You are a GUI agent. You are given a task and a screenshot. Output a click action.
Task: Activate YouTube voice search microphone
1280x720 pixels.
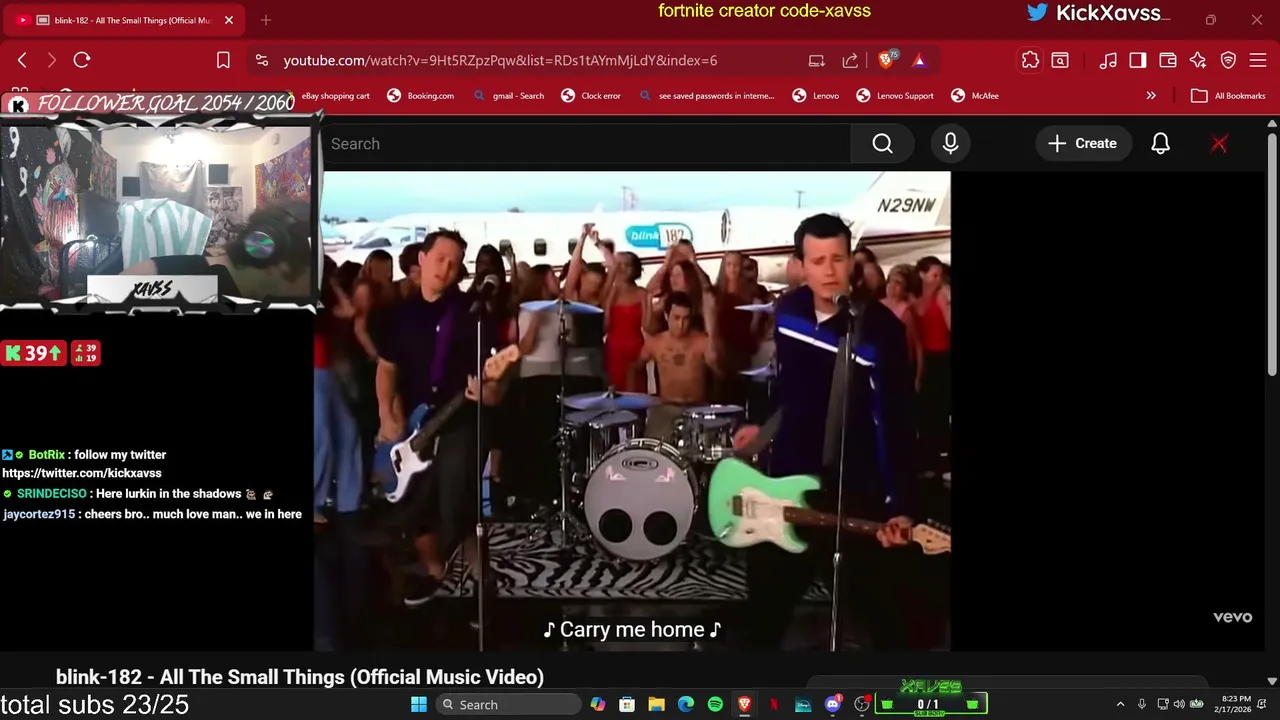pos(950,143)
